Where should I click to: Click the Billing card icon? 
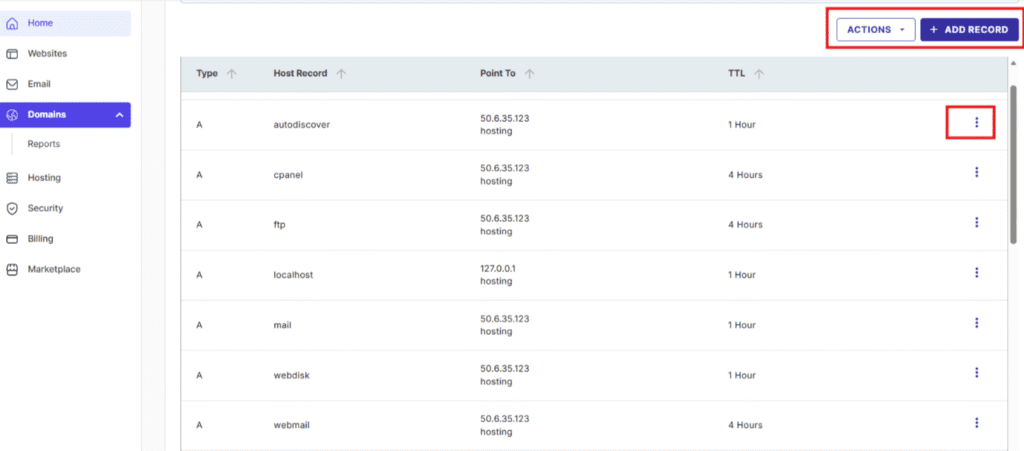[13, 239]
